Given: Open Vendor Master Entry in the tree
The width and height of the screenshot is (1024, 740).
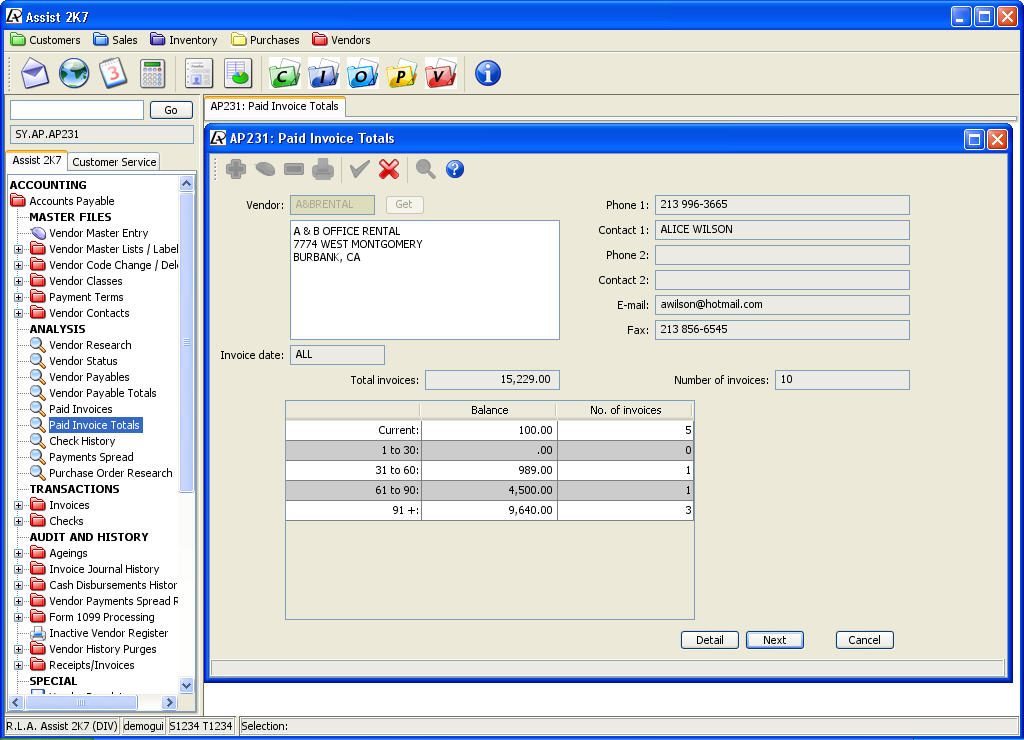Looking at the screenshot, I should pyautogui.click(x=98, y=233).
